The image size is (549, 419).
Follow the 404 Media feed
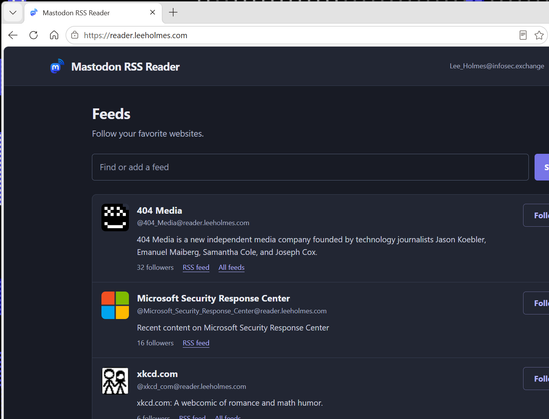pyautogui.click(x=536, y=215)
